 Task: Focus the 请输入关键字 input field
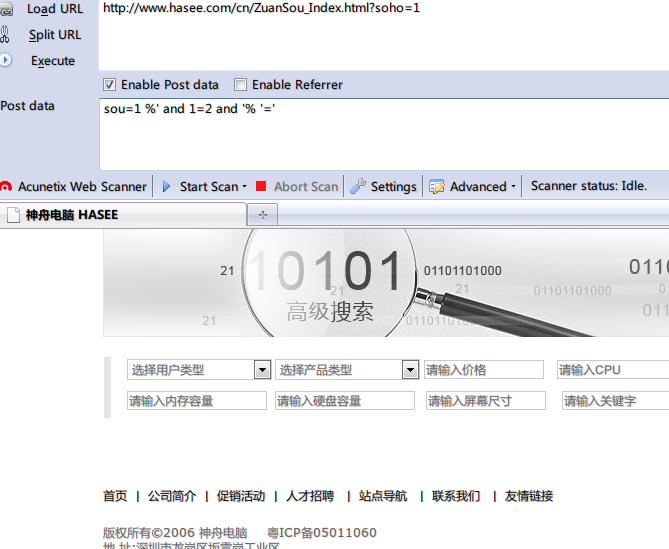[x=616, y=401]
